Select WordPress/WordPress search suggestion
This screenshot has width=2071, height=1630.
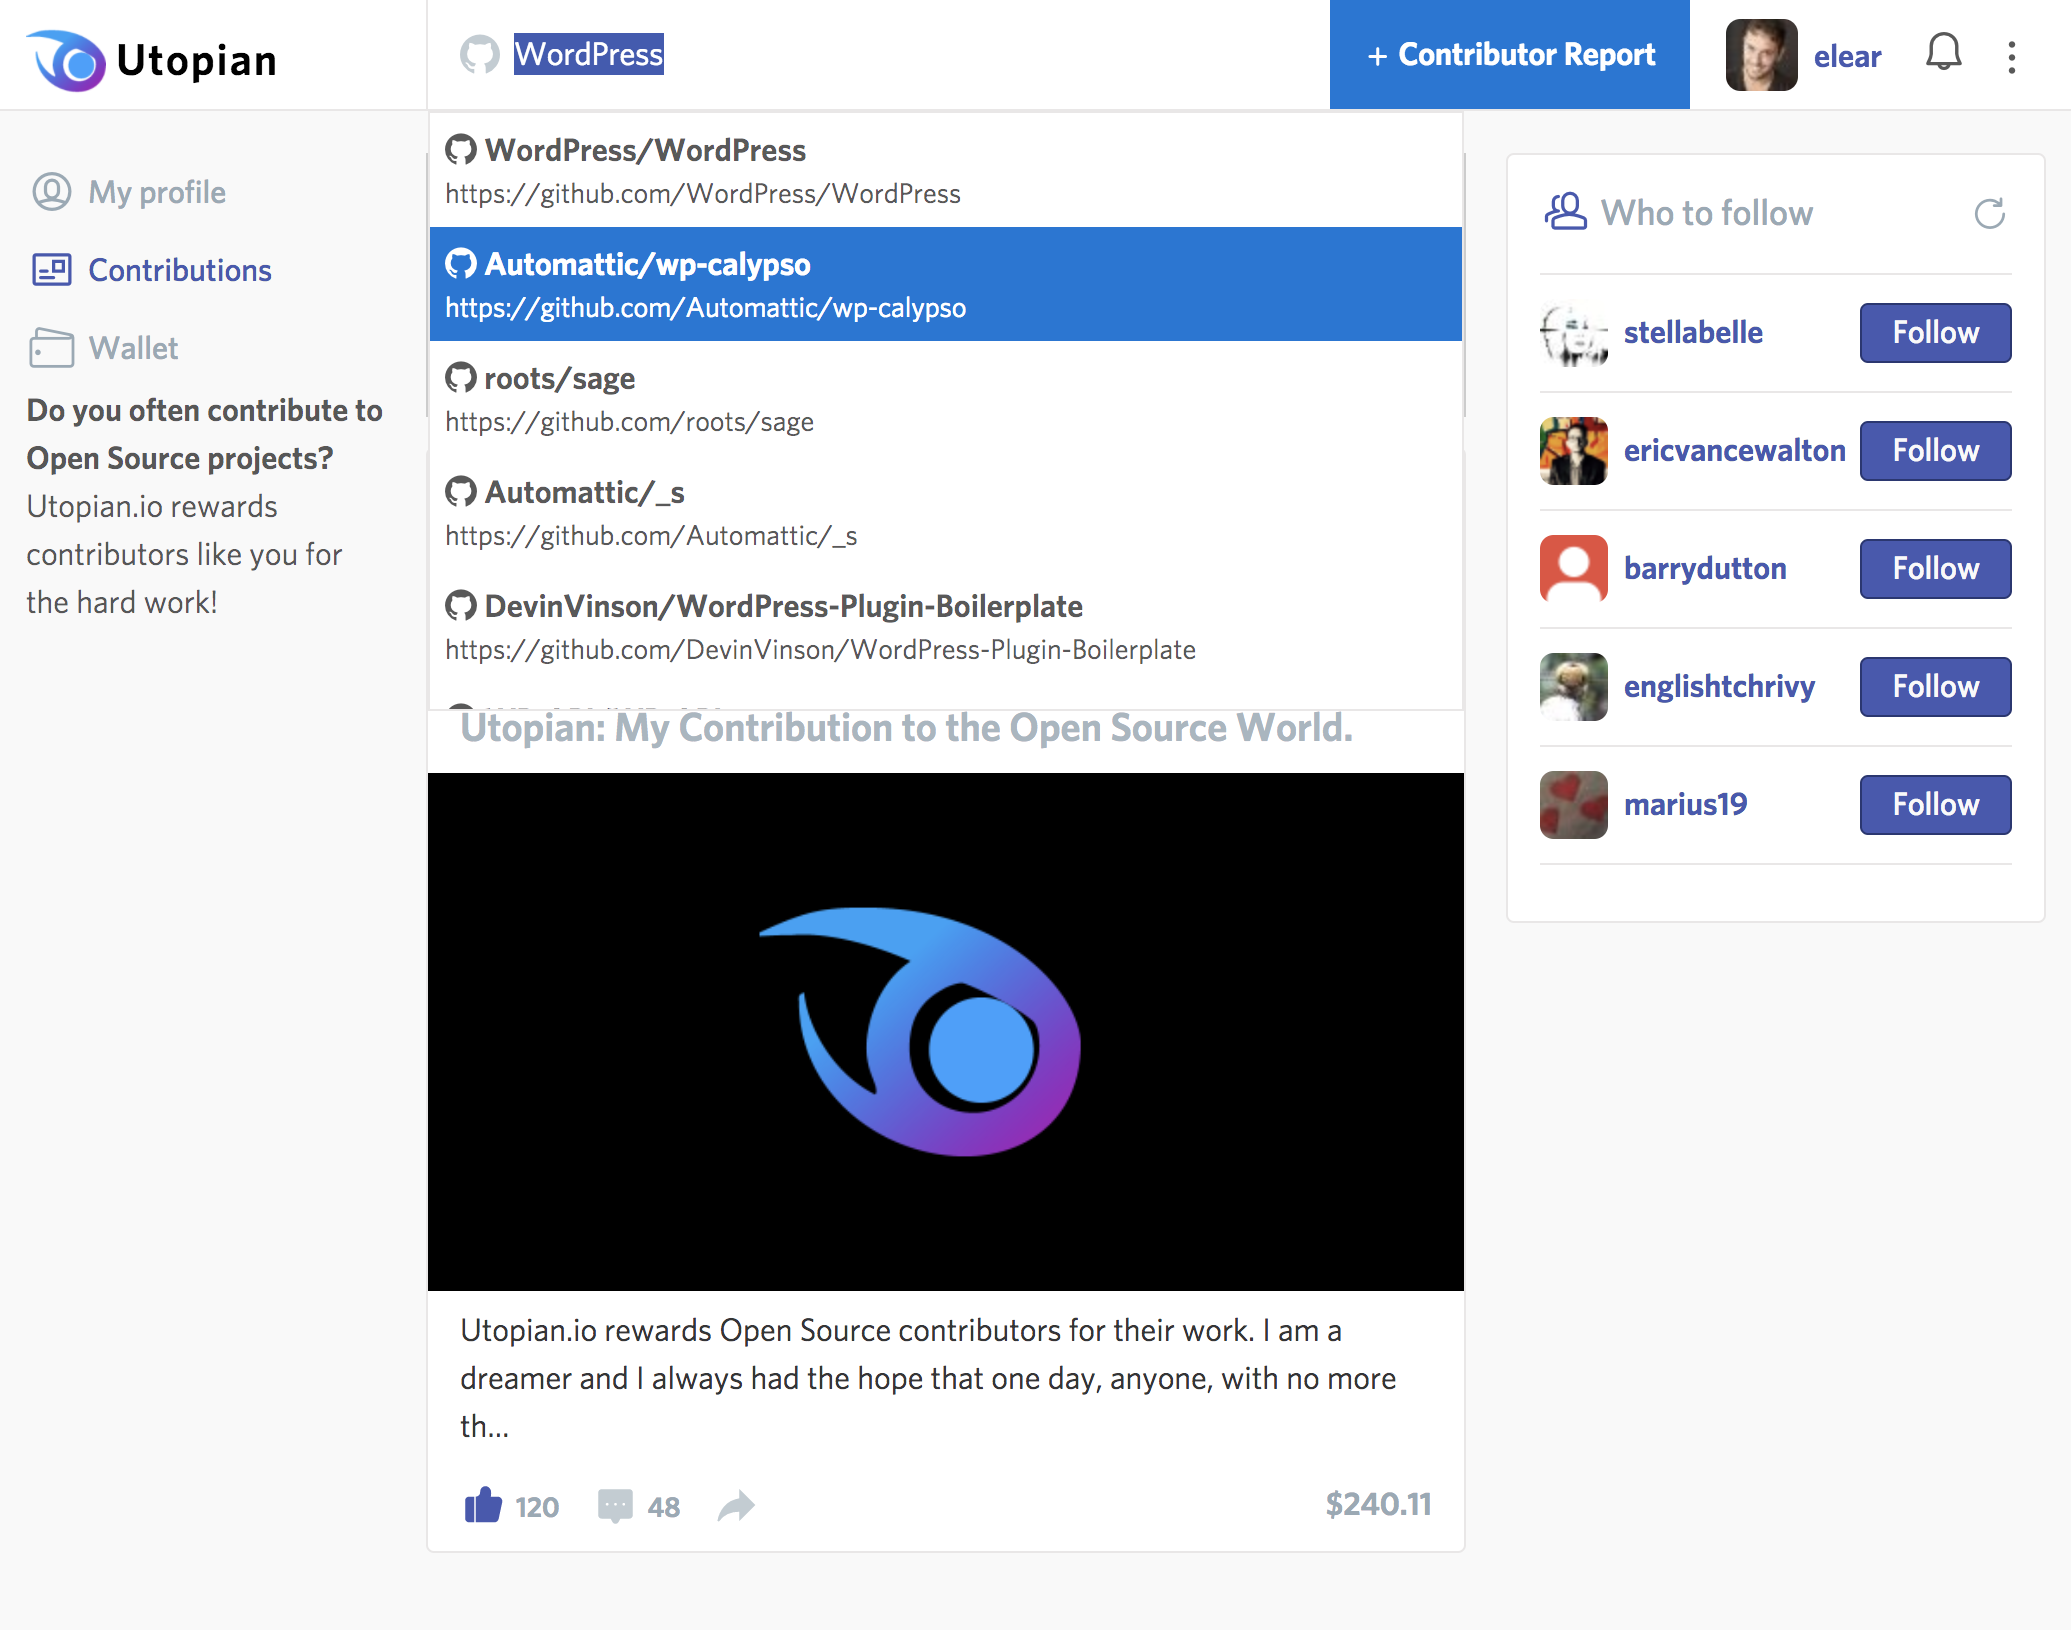(946, 171)
